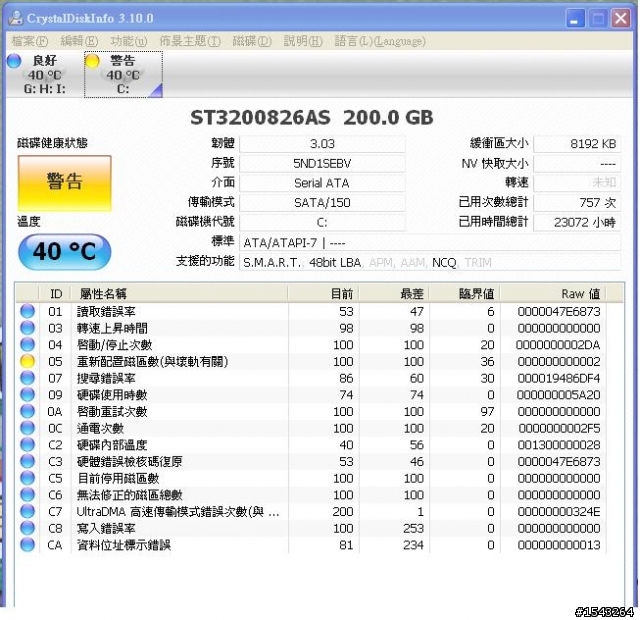Screen dimensions: 640x620
Task: Click the status orb for attribute CA
Action: coord(27,545)
